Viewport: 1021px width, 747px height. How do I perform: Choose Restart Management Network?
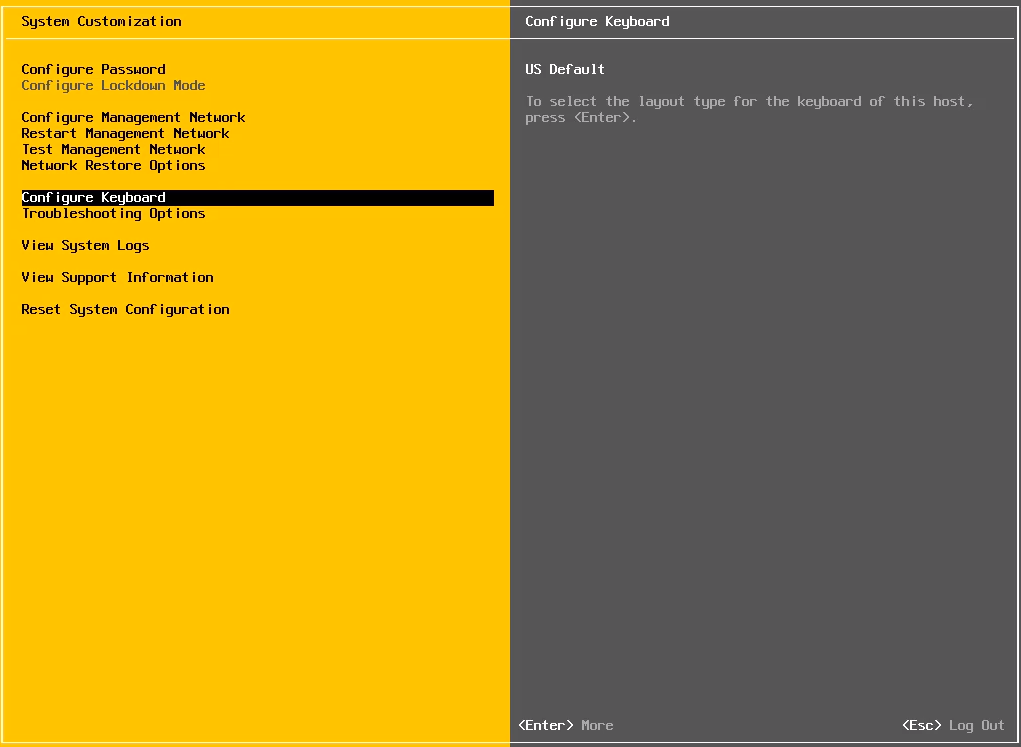tap(125, 134)
